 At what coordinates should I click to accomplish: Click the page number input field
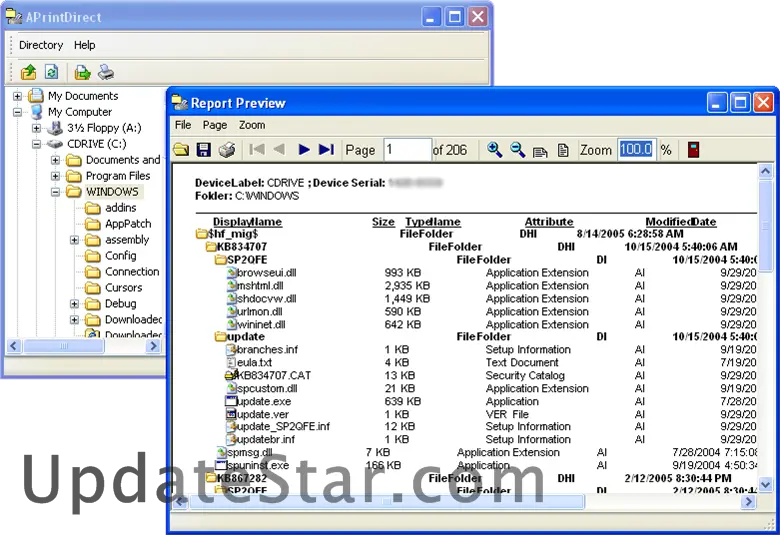pyautogui.click(x=407, y=149)
